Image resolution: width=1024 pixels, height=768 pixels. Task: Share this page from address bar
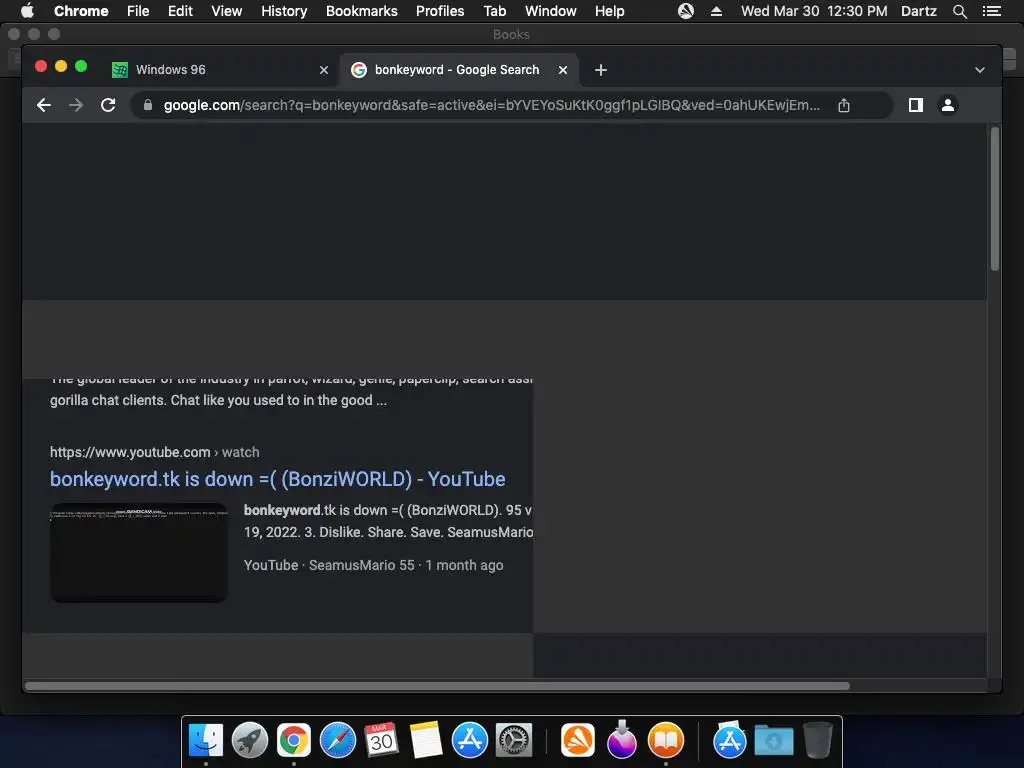click(844, 105)
